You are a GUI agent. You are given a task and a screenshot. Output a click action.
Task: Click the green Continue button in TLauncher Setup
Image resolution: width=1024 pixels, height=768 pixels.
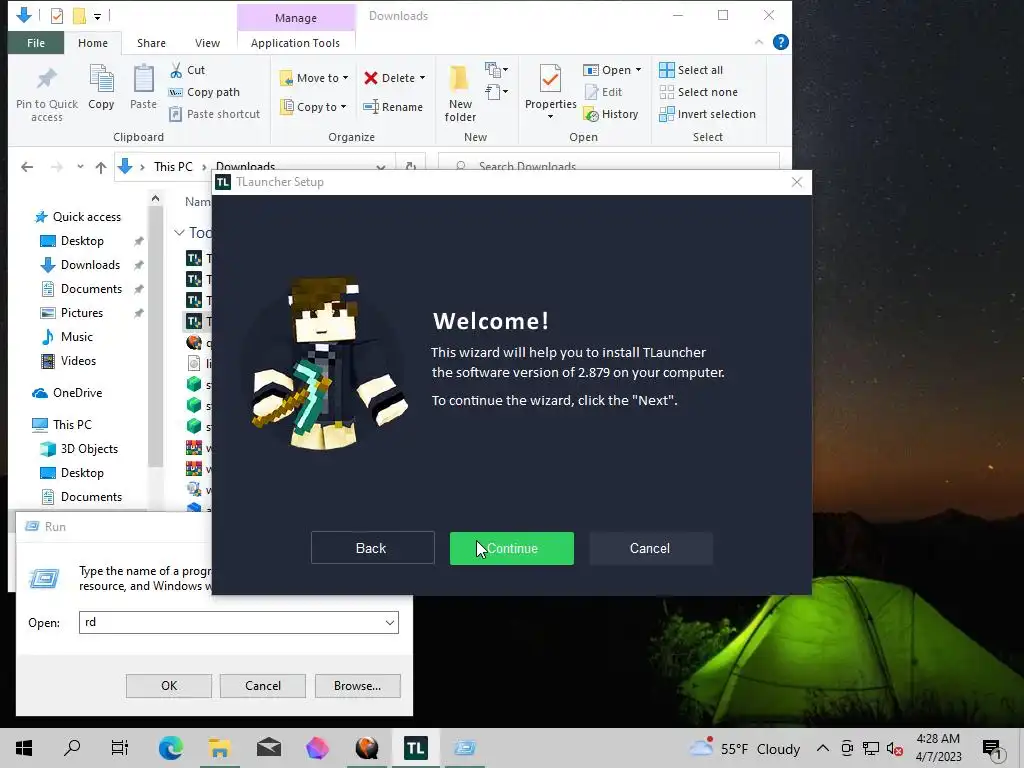click(x=511, y=548)
